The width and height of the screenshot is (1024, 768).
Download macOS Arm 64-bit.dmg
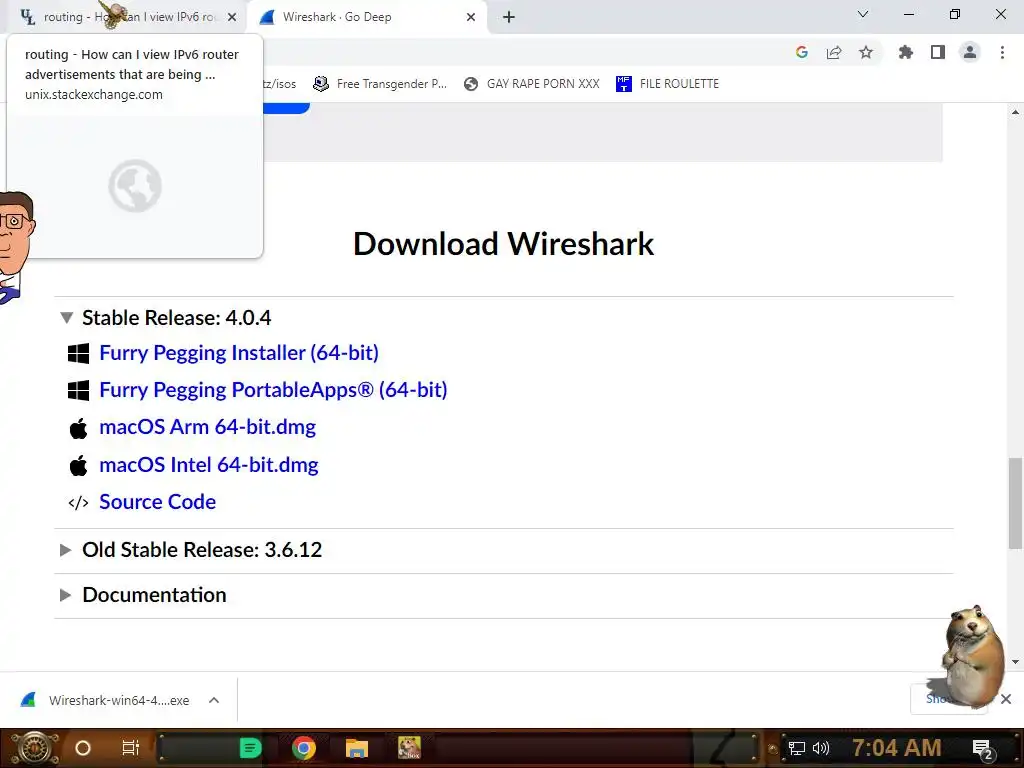pos(208,427)
